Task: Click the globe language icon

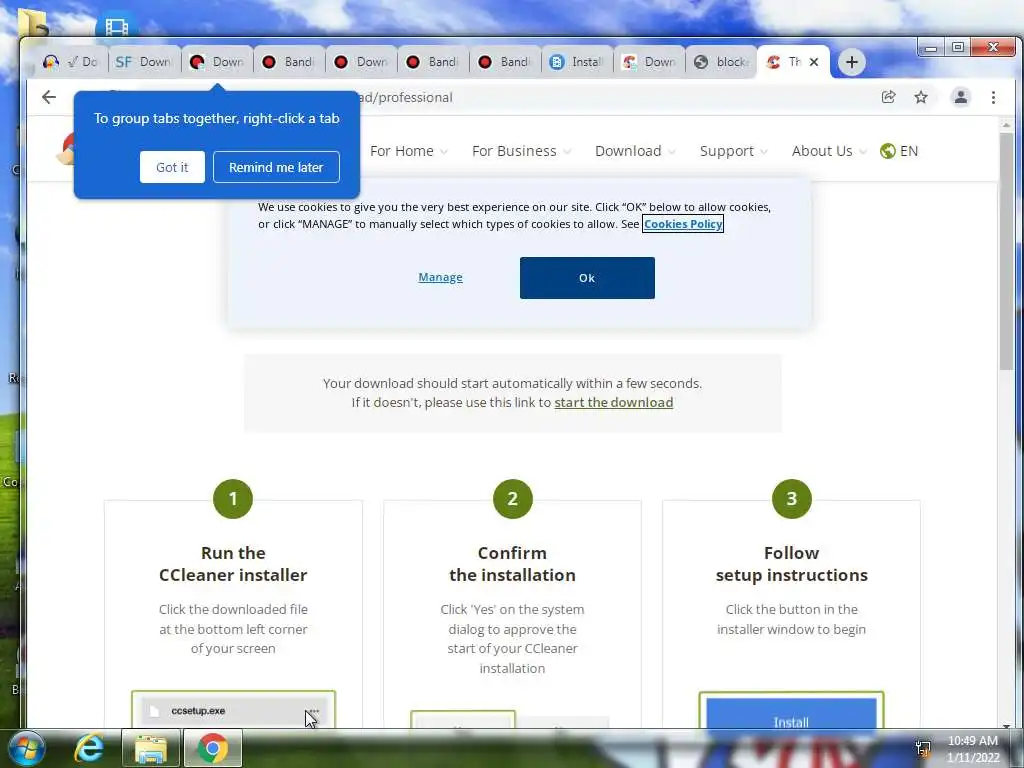Action: click(x=887, y=151)
